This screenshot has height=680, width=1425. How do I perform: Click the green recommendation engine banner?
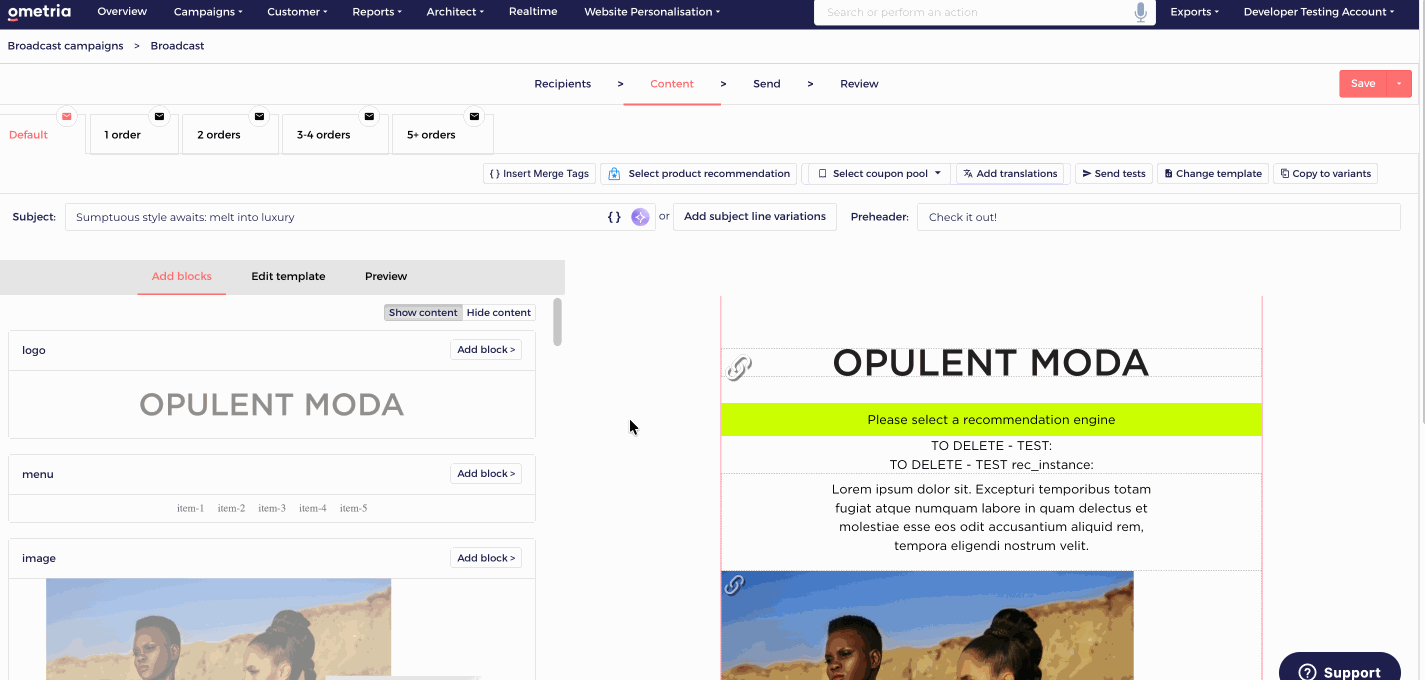click(x=991, y=420)
